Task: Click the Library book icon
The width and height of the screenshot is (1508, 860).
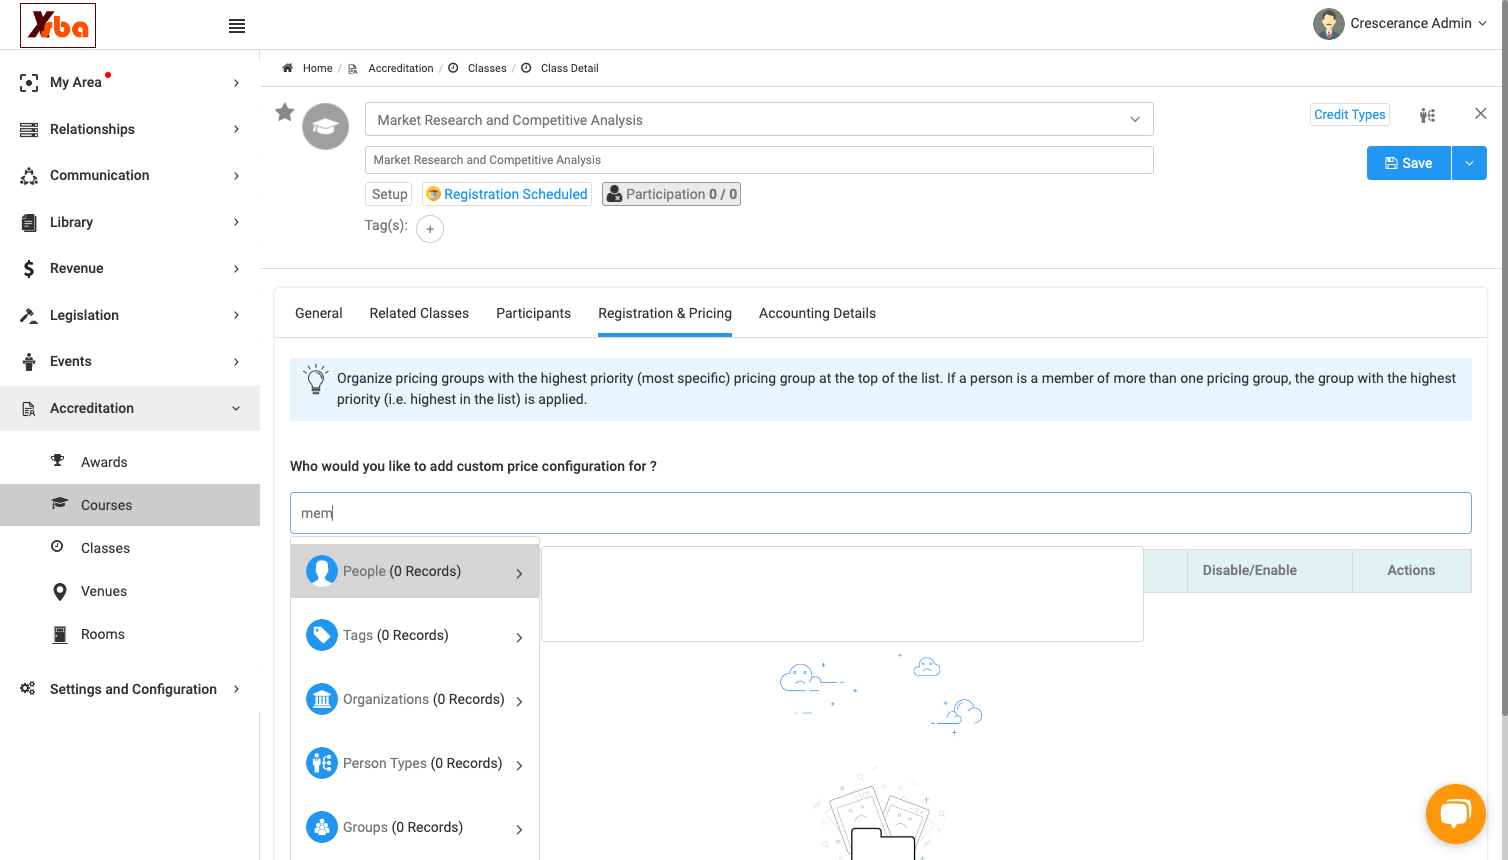Action: pos(29,223)
